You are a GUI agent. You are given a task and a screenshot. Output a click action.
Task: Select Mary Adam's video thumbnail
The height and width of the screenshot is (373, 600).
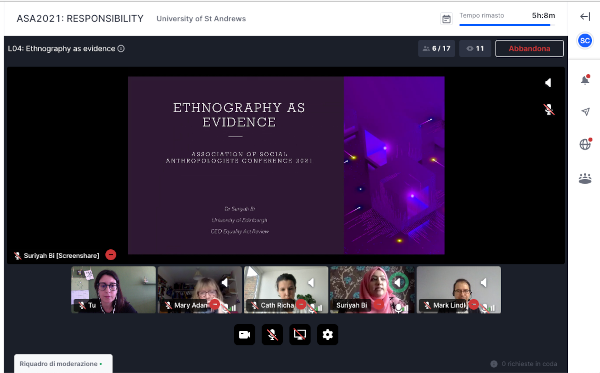pos(200,290)
